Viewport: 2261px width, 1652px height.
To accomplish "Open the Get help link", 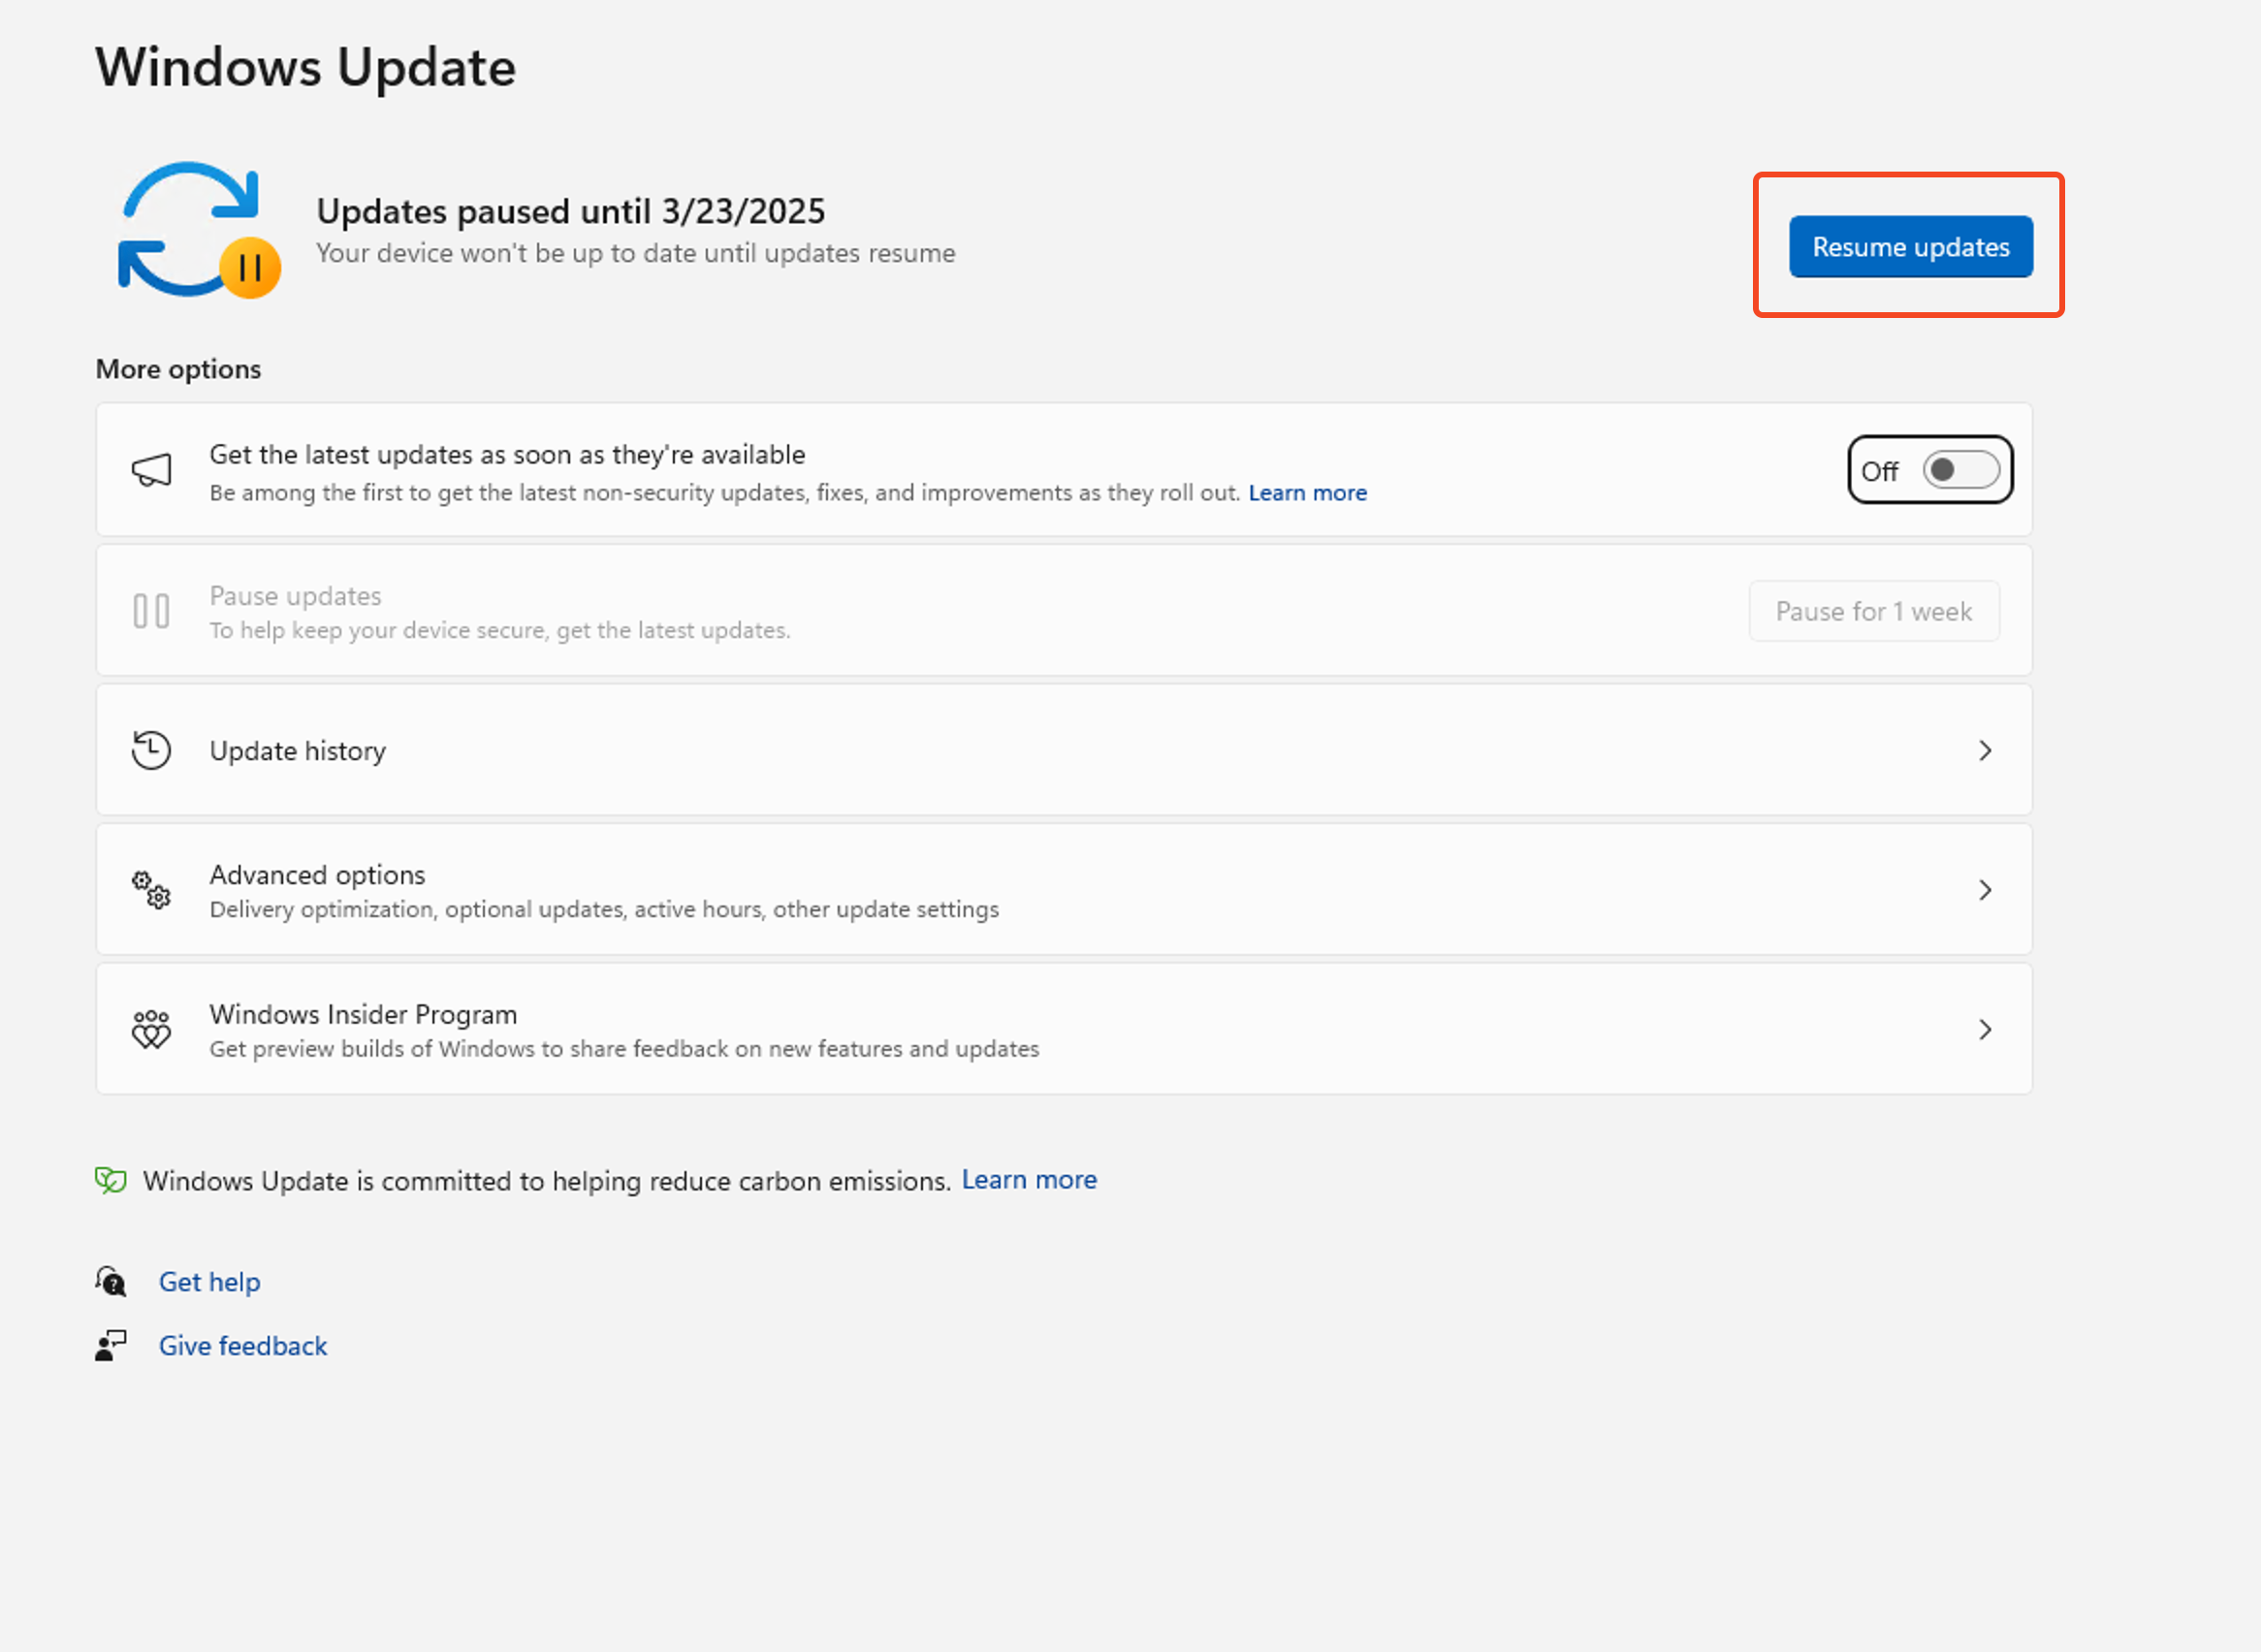I will (209, 1282).
